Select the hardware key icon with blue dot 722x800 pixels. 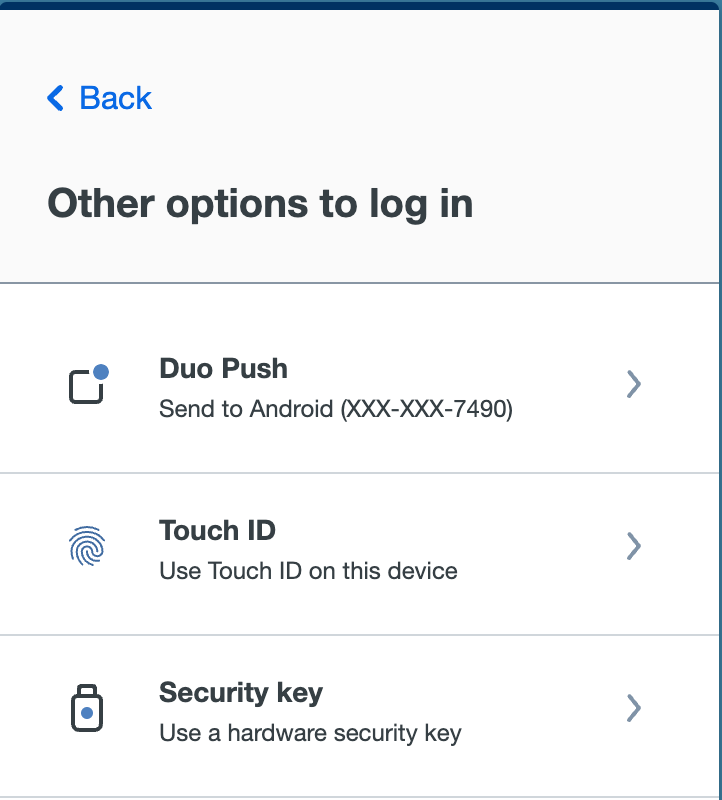(x=86, y=709)
